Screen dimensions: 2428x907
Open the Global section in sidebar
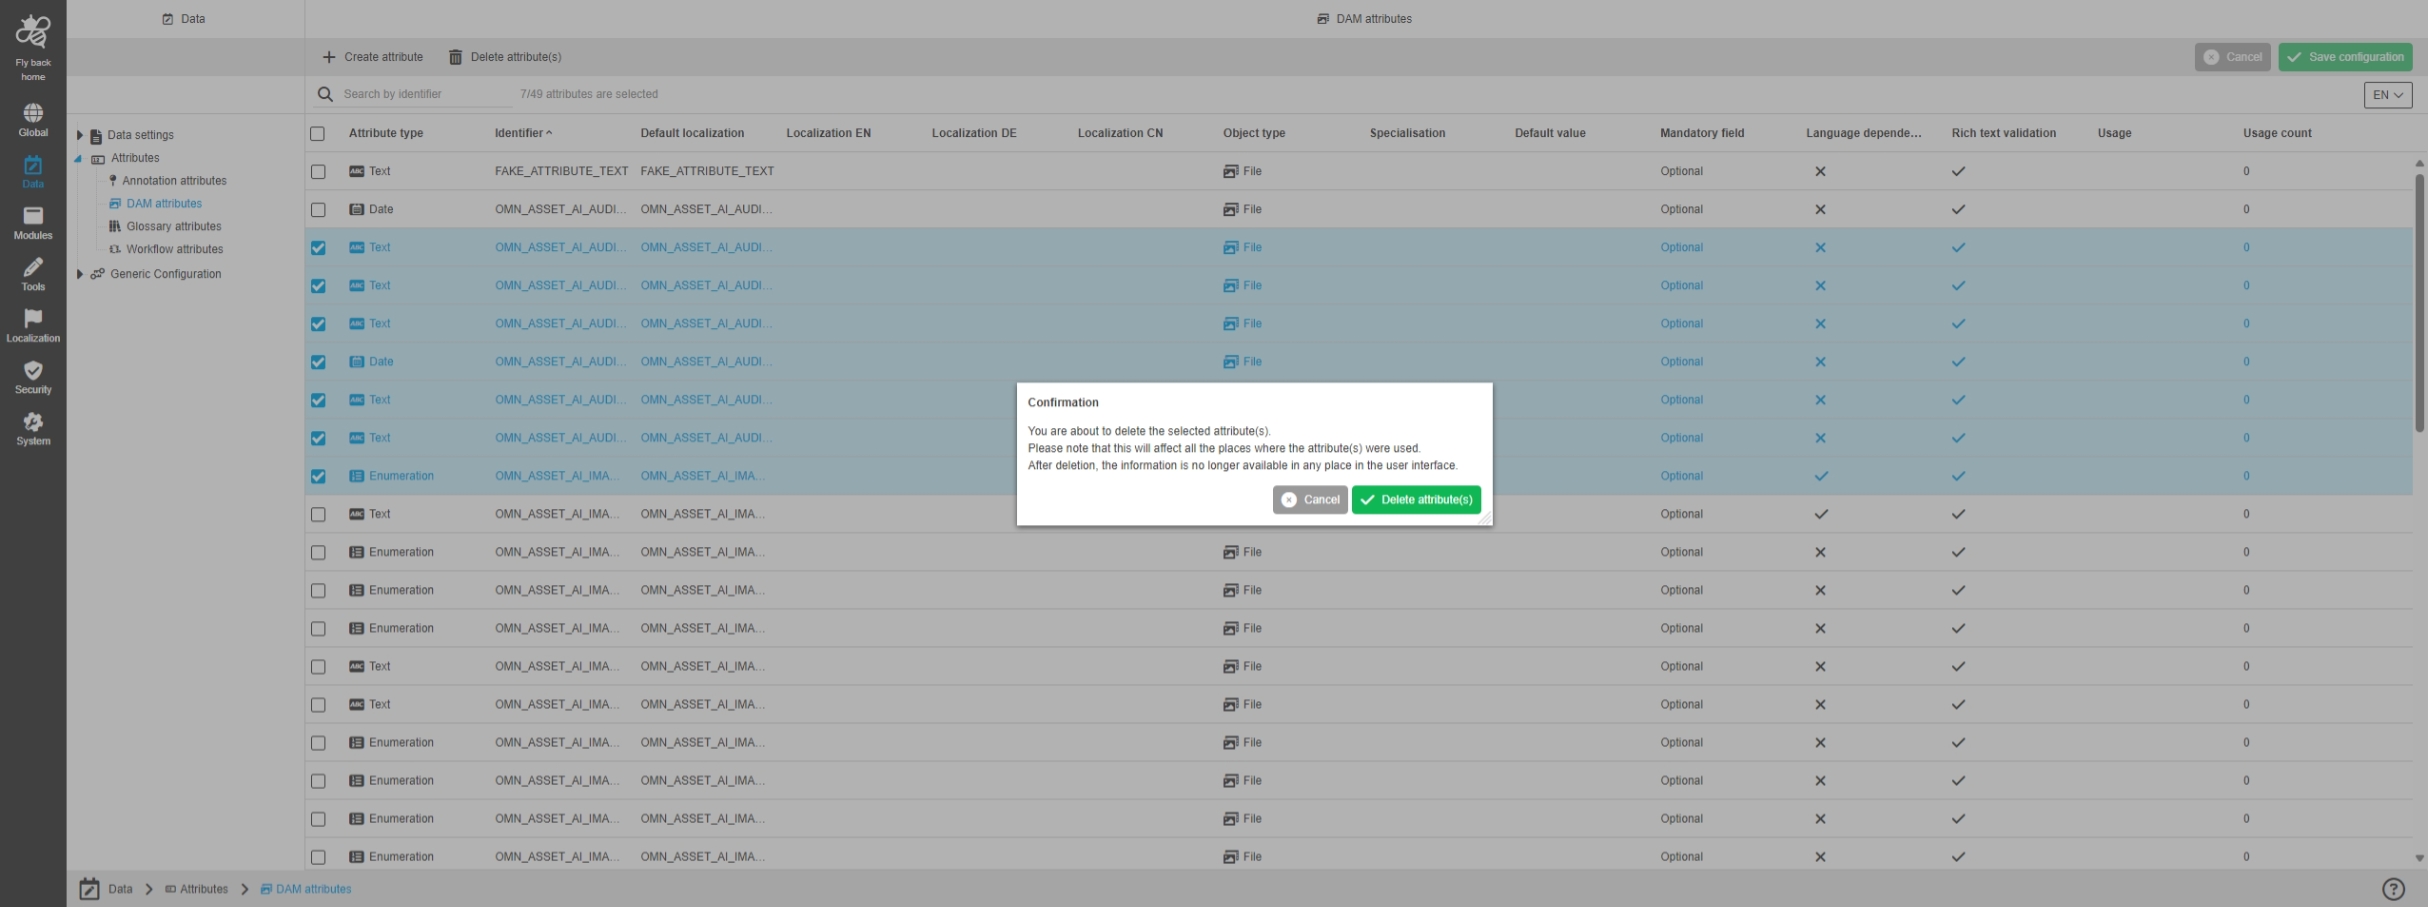(33, 113)
